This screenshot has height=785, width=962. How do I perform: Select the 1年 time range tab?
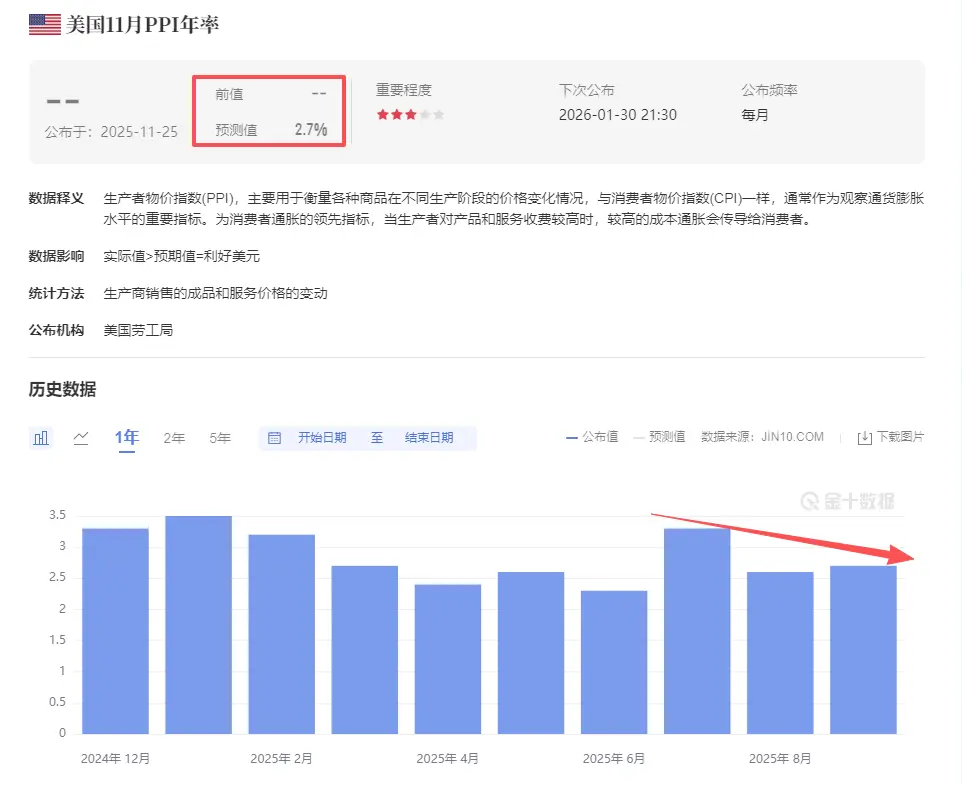(x=127, y=438)
